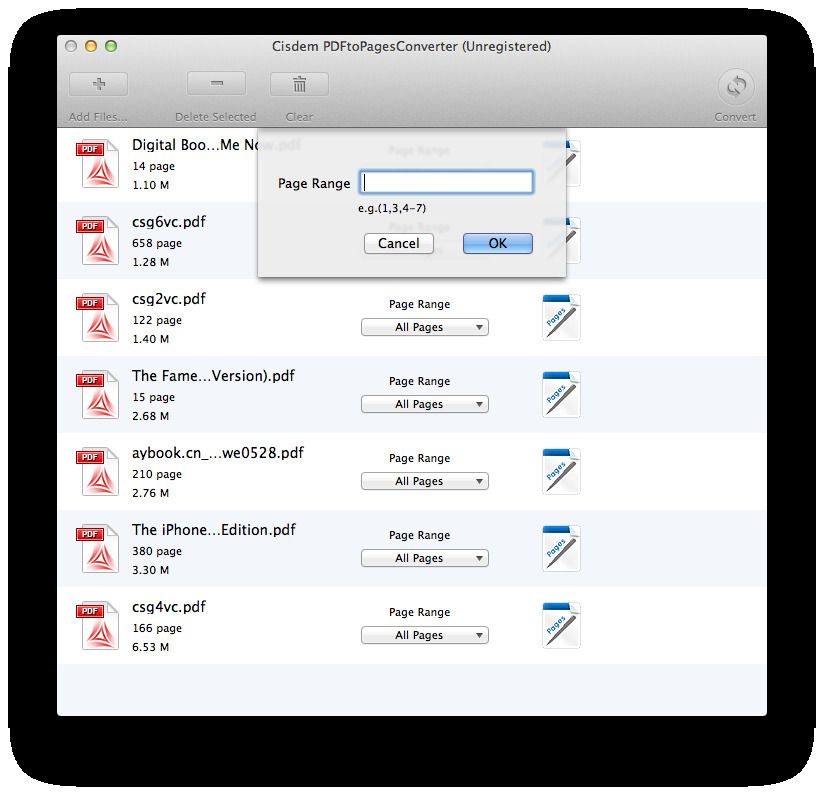The height and width of the screenshot is (795, 824).
Task: Cancel the Page Range dialog
Action: pyautogui.click(x=398, y=243)
